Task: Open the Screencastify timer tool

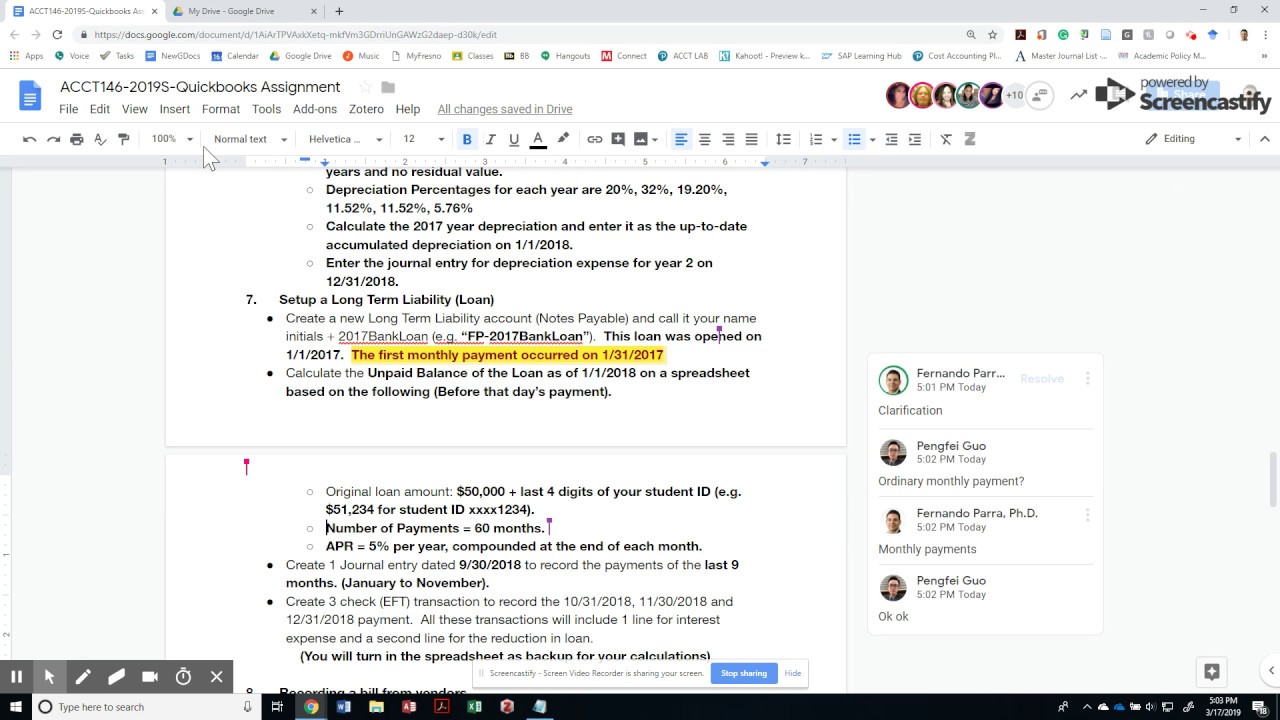Action: [x=183, y=677]
